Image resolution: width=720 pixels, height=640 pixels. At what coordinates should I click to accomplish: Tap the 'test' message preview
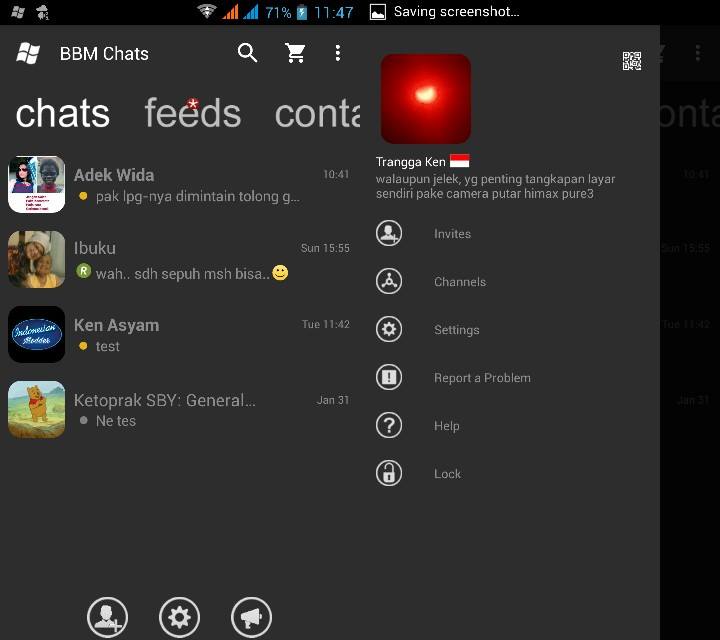click(107, 346)
